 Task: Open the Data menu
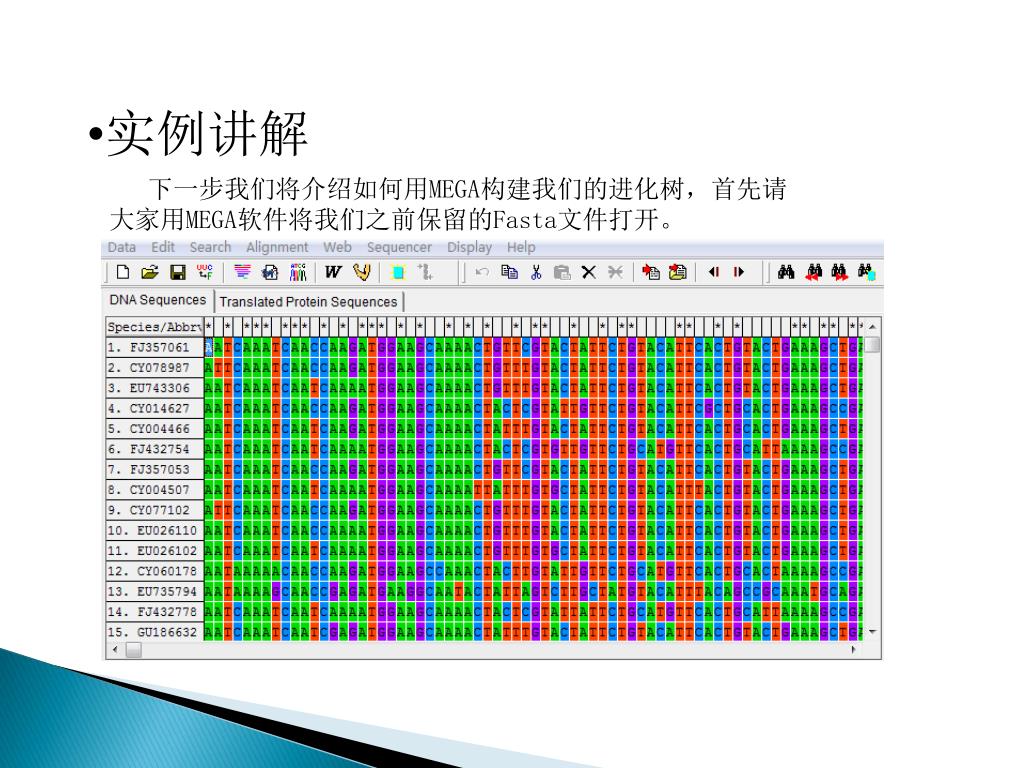121,247
